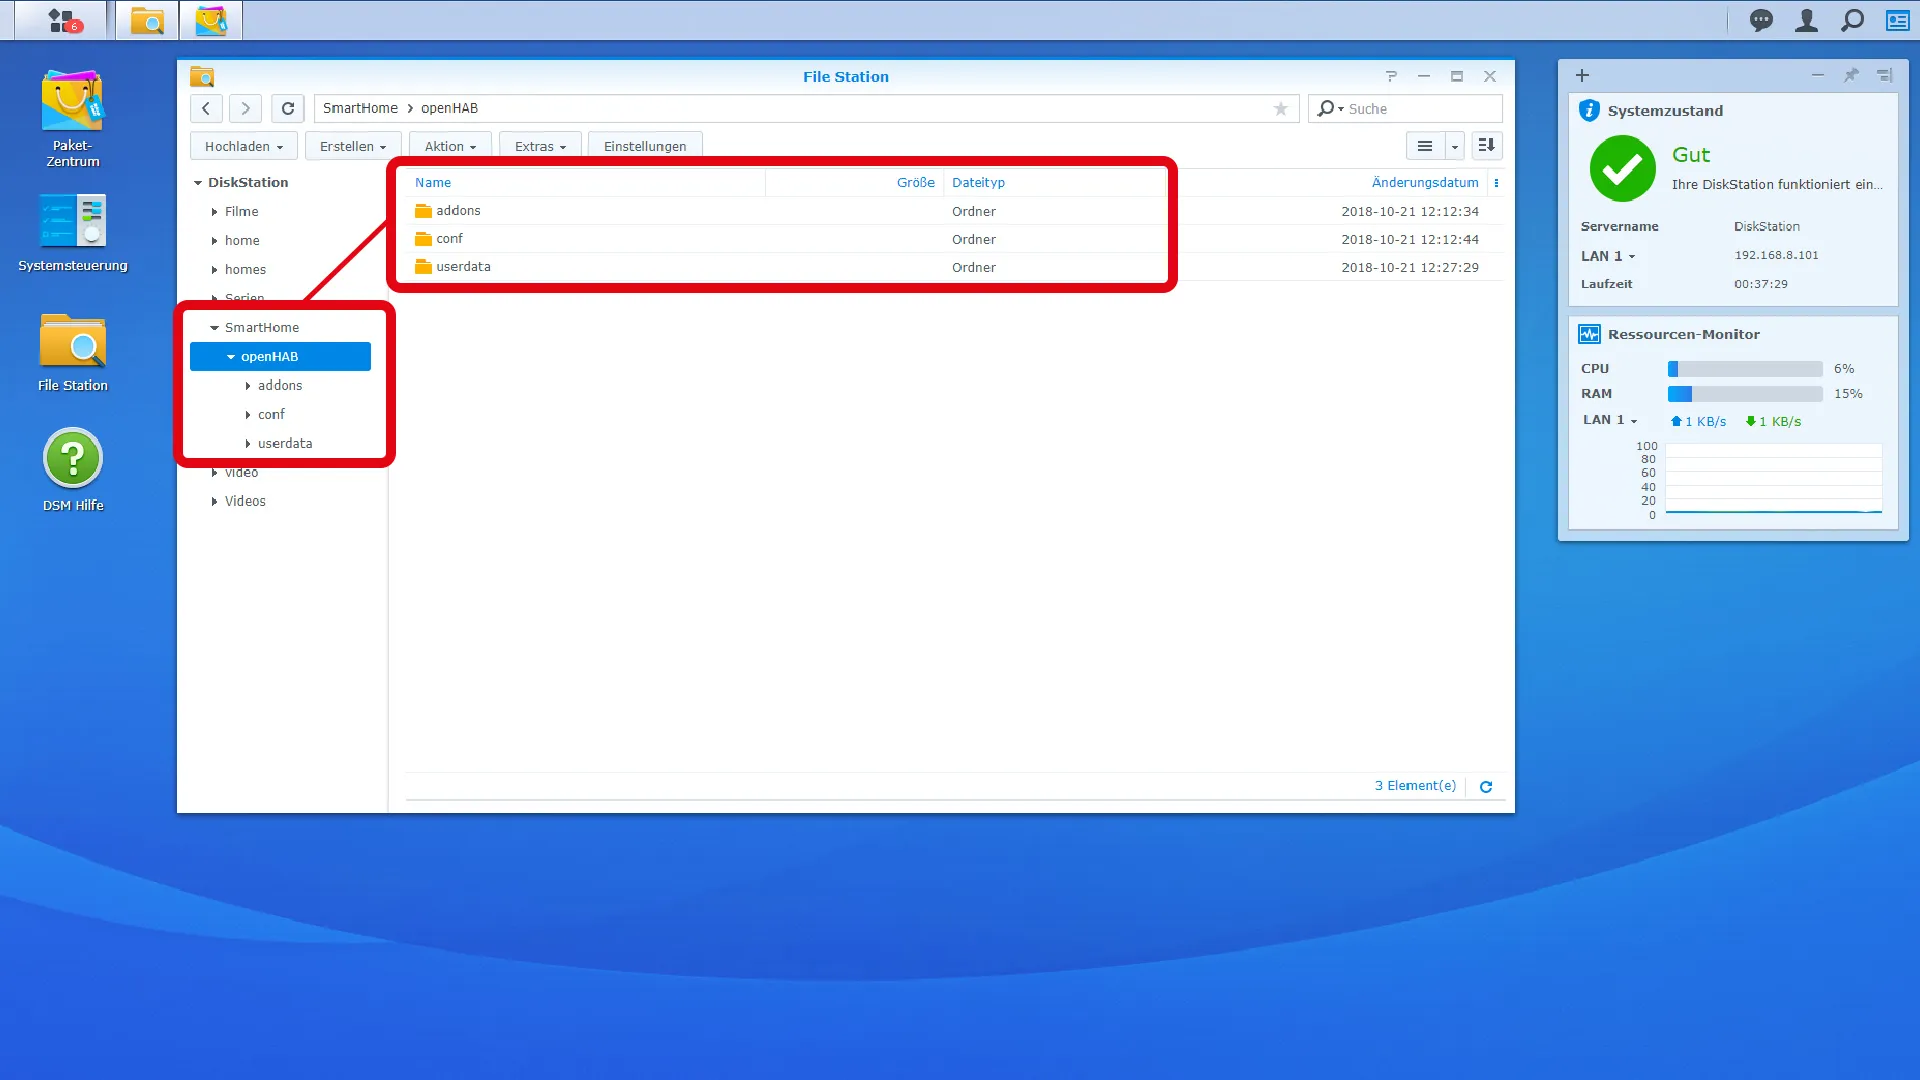Select the Filme folder in the tree
The height and width of the screenshot is (1080, 1920).
tap(241, 212)
